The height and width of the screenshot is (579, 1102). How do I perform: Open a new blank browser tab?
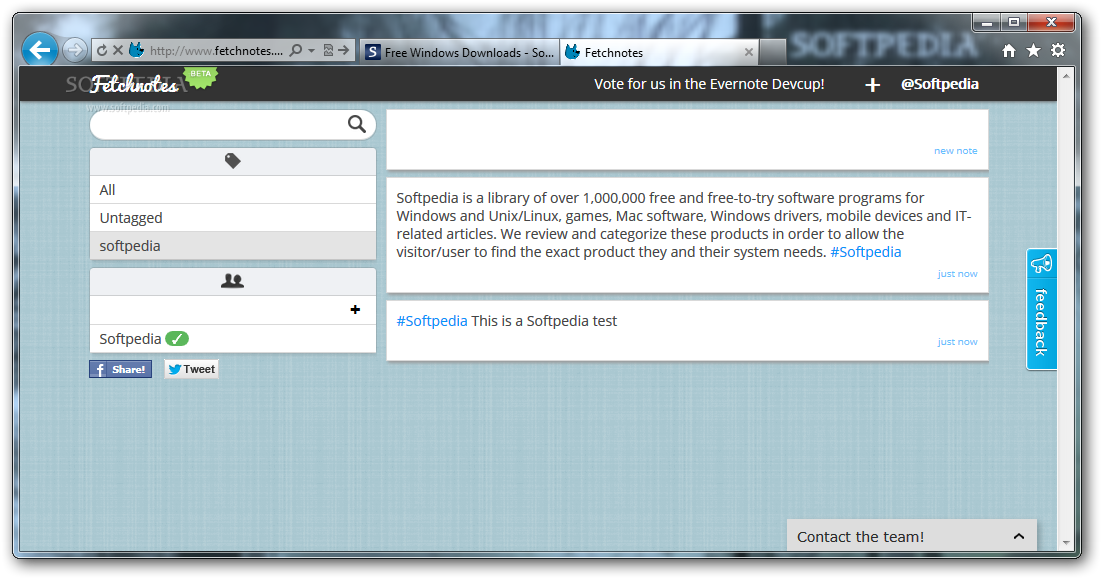click(772, 52)
